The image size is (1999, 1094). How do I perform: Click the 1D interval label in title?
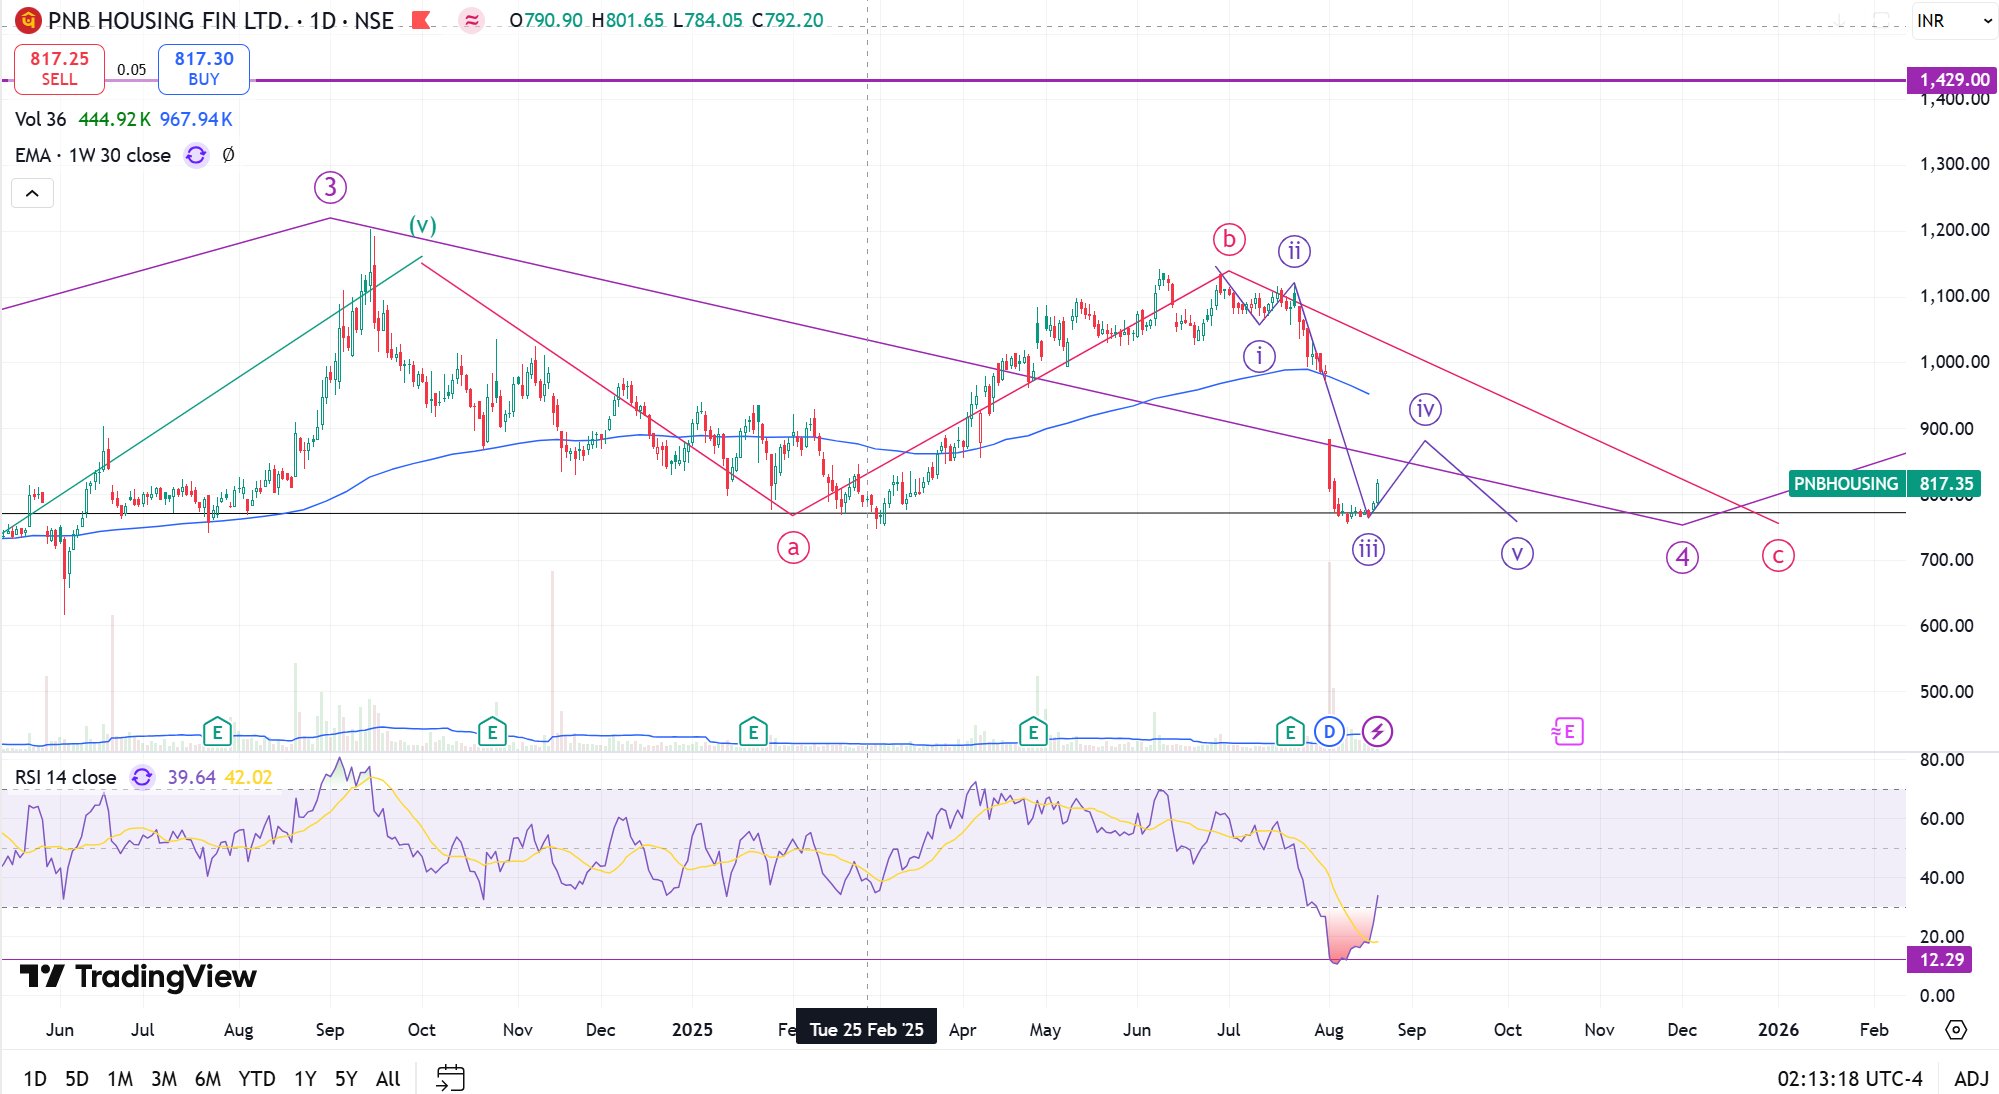(322, 20)
